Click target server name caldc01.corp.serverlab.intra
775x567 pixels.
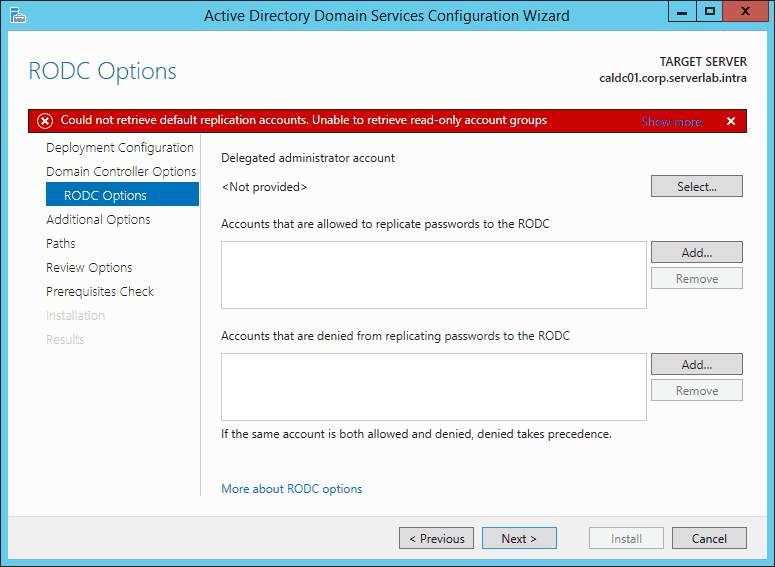(x=673, y=78)
